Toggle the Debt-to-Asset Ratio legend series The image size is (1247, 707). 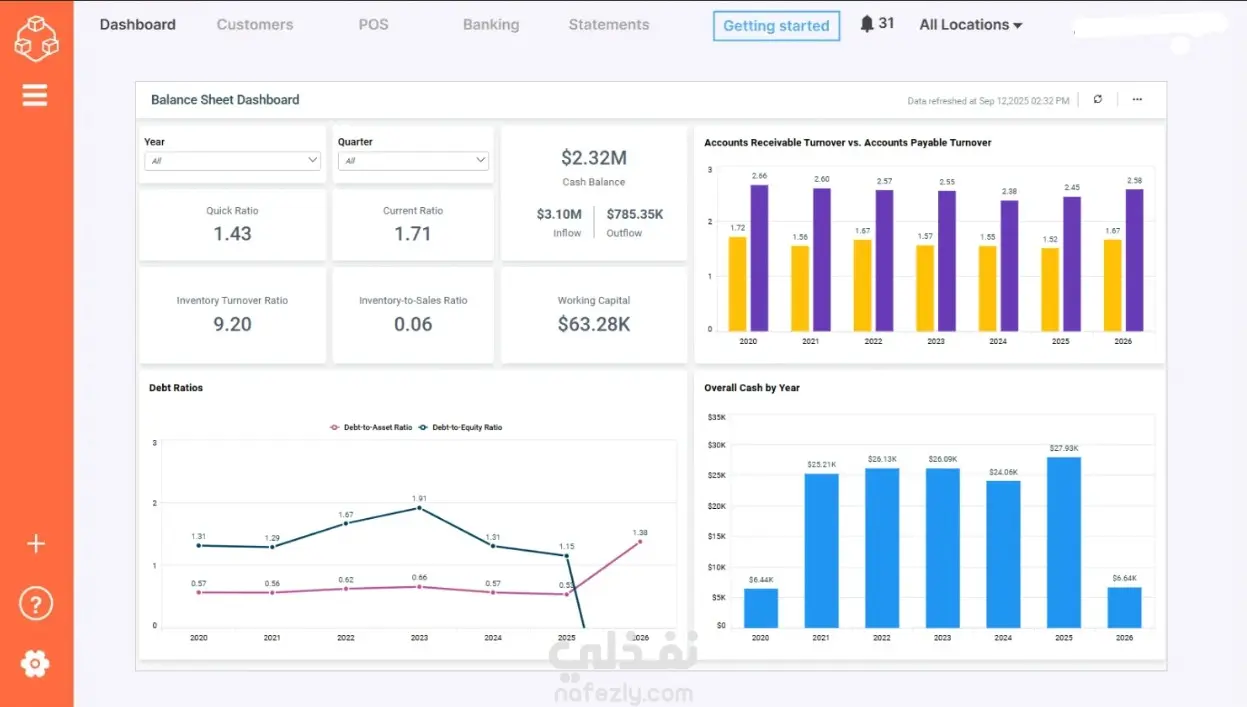pyautogui.click(x=371, y=427)
